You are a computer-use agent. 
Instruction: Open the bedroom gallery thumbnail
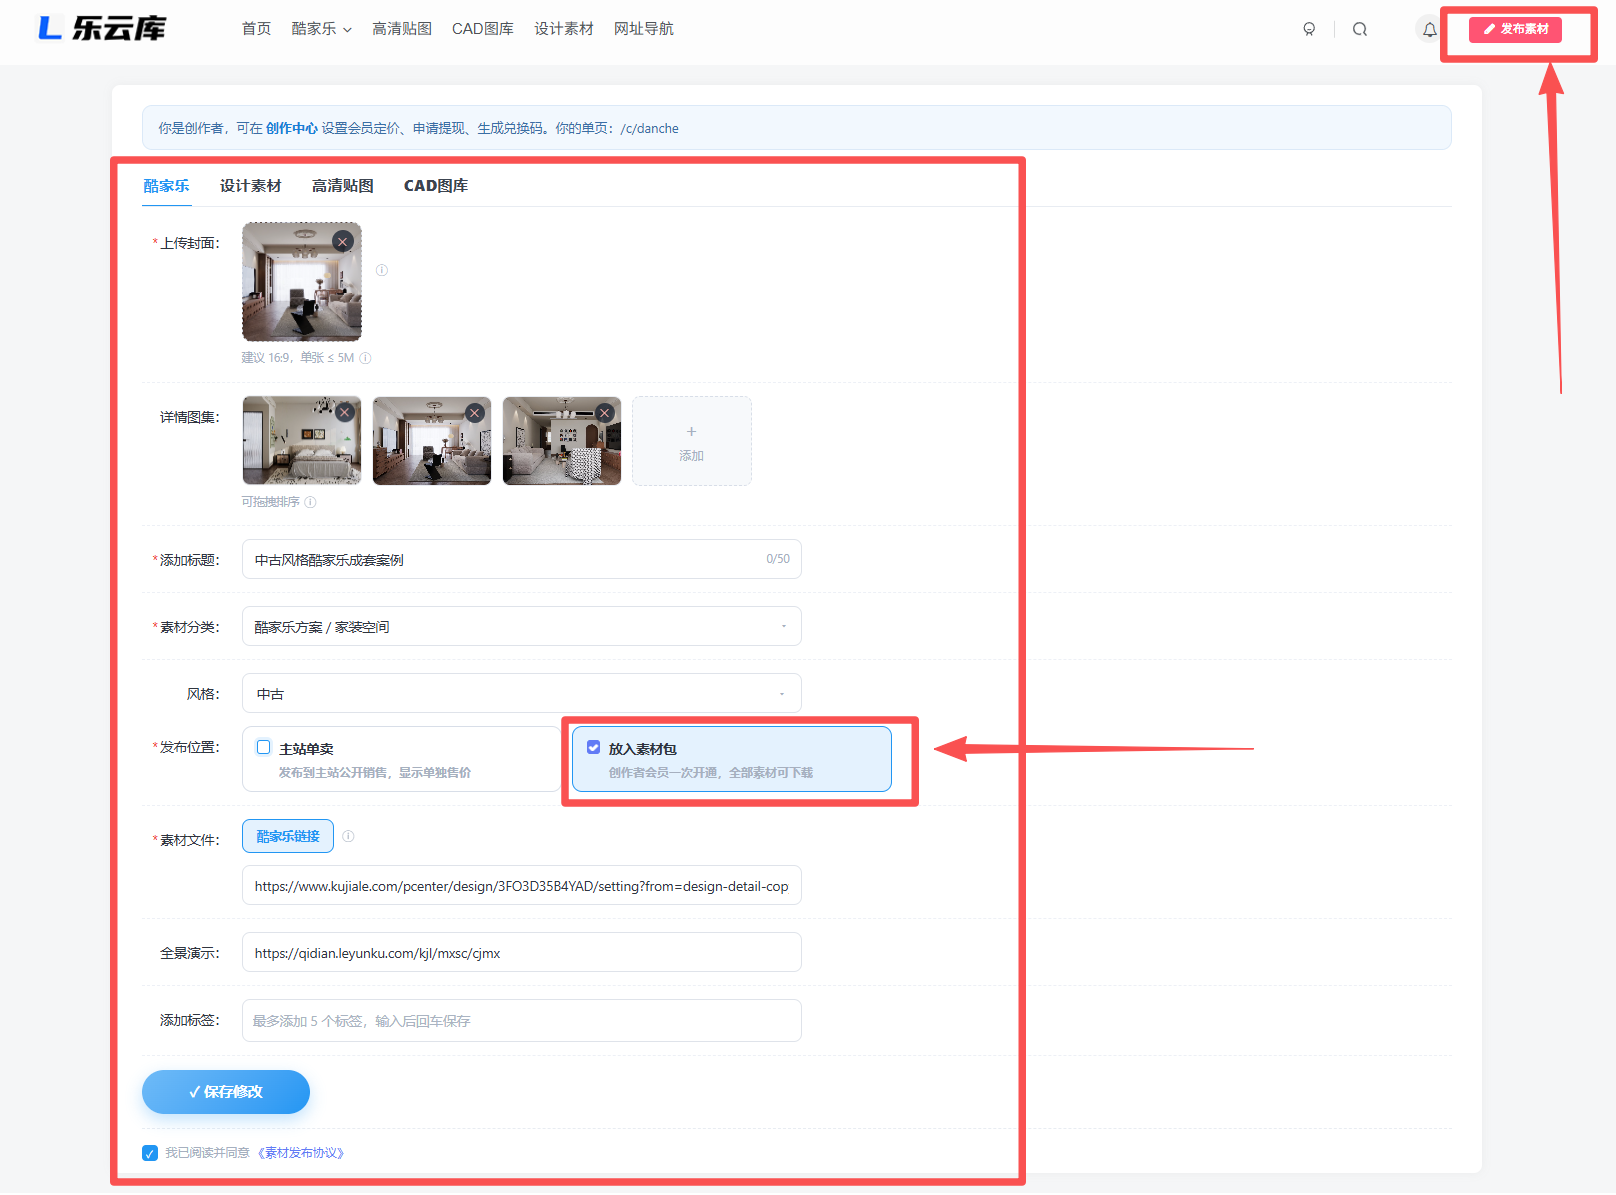(x=302, y=441)
